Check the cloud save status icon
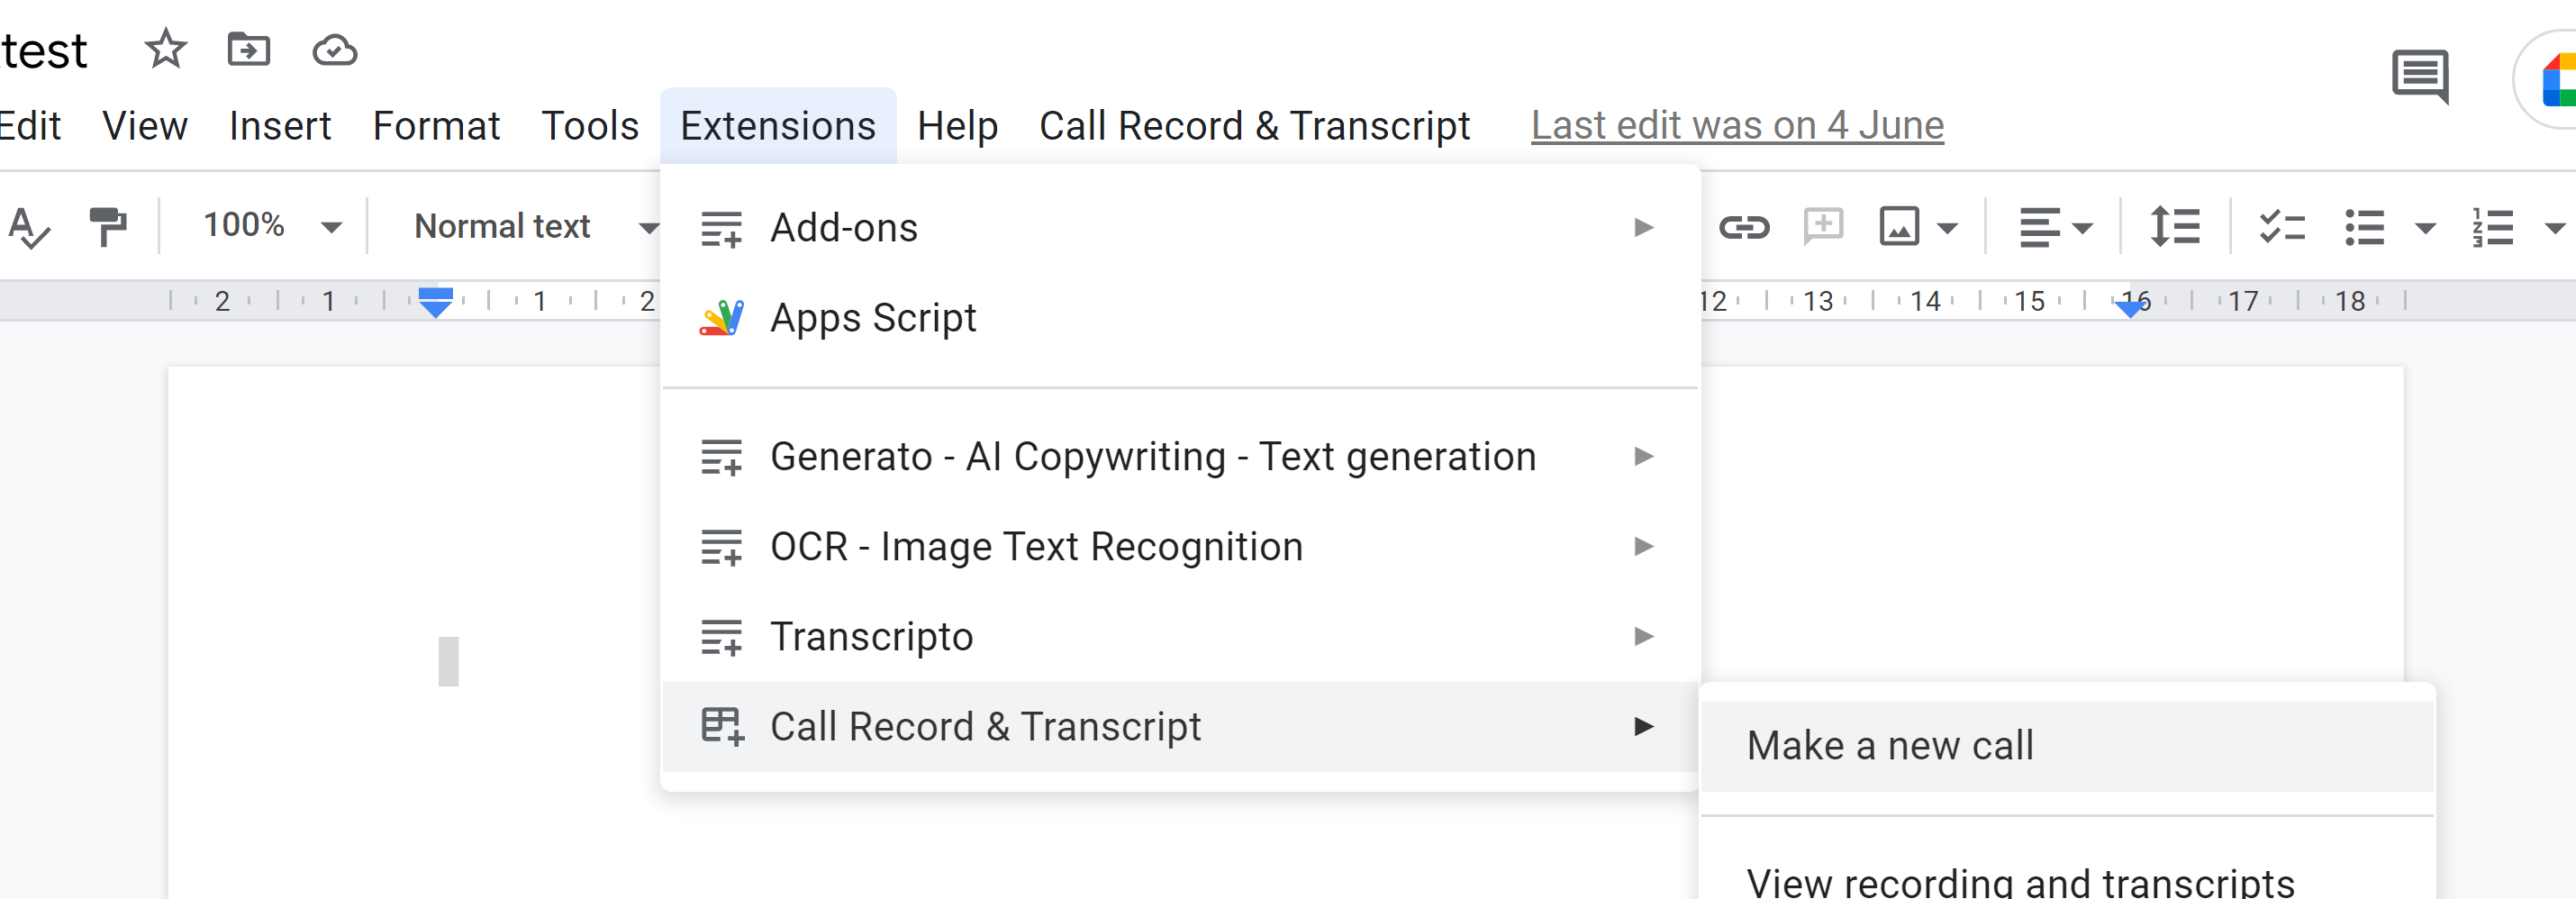This screenshot has height=899, width=2576. (x=334, y=50)
